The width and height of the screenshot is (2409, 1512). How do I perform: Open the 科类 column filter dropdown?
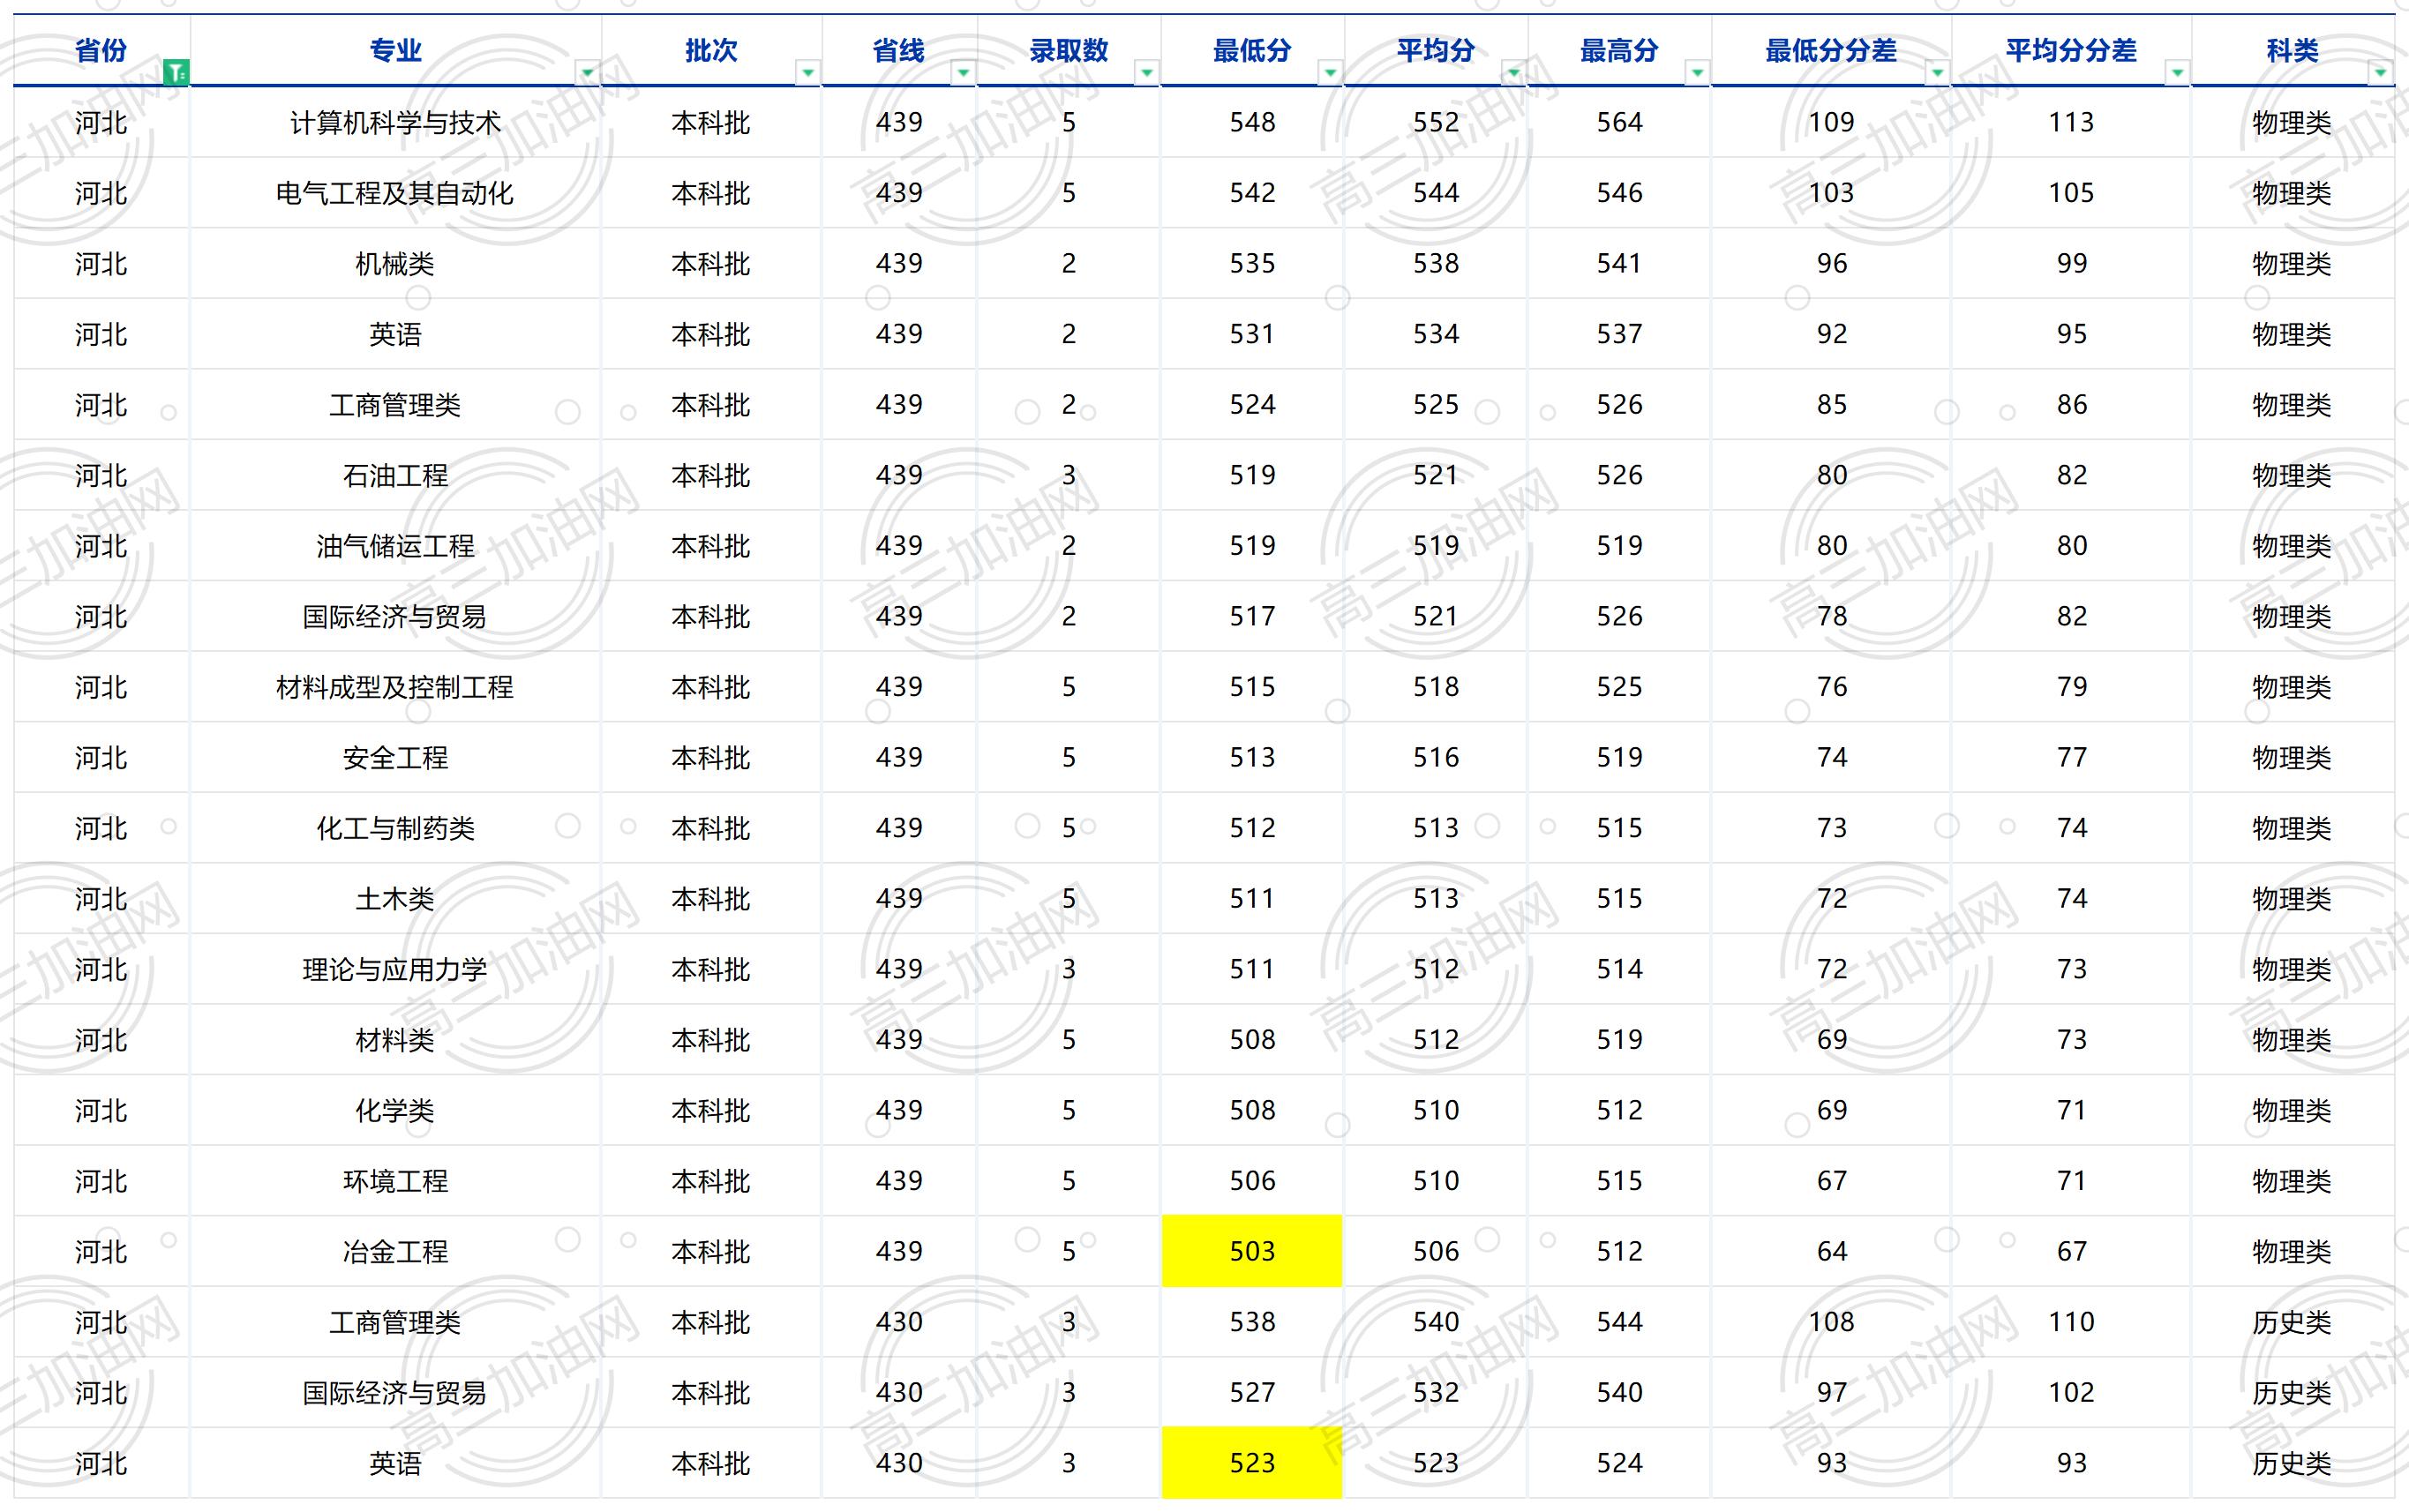(2380, 72)
